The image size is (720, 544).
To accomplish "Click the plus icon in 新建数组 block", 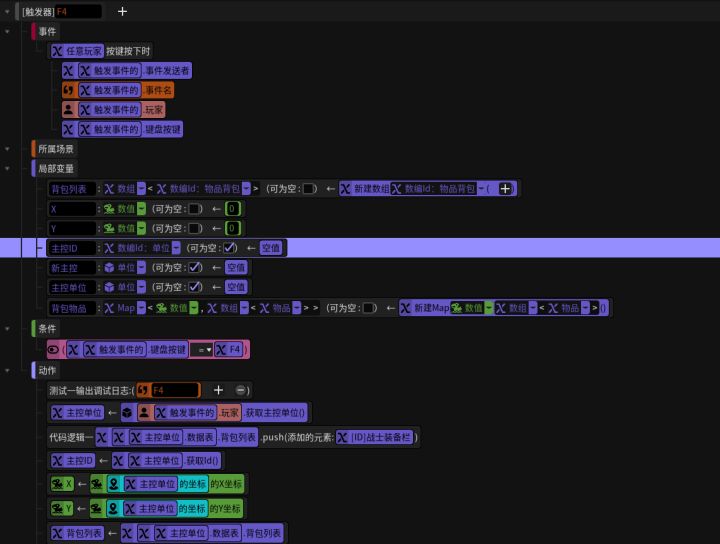I will point(505,189).
